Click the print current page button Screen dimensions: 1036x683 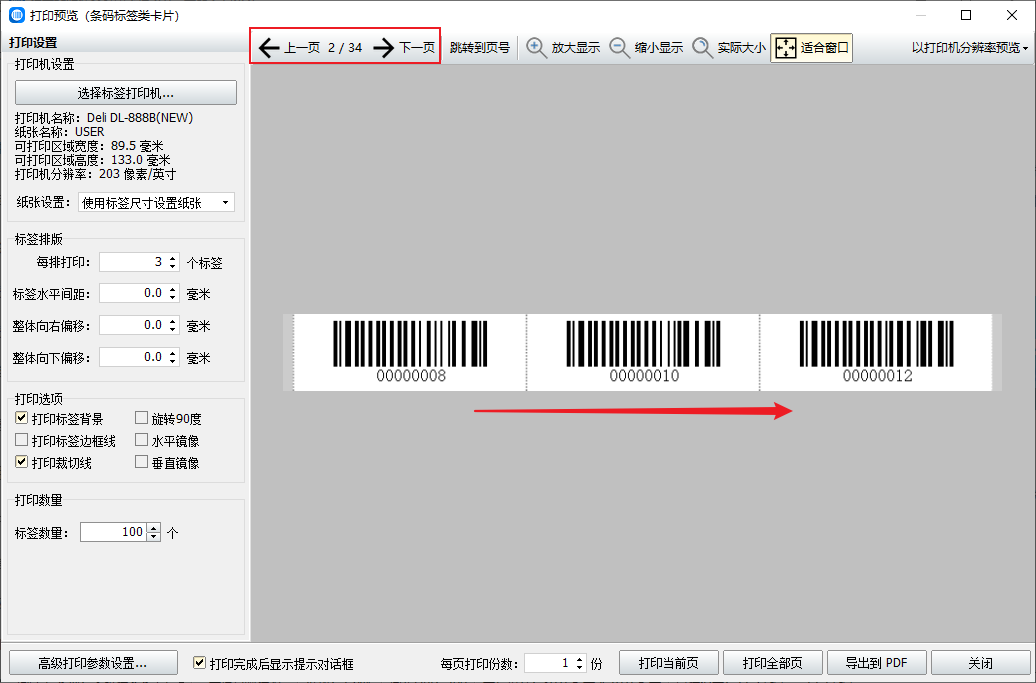tap(669, 663)
